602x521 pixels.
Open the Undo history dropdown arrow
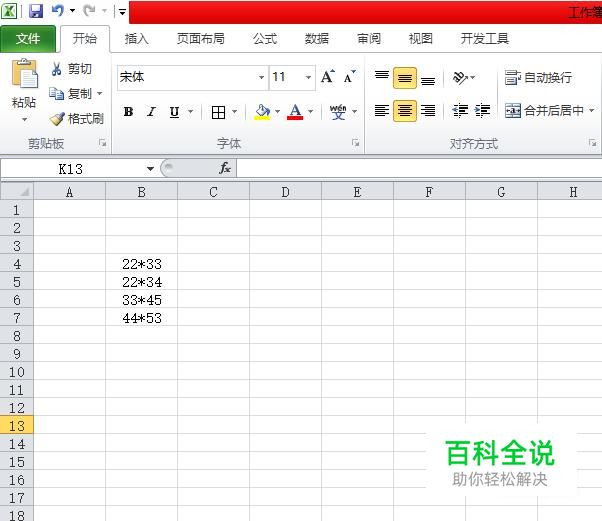point(72,11)
